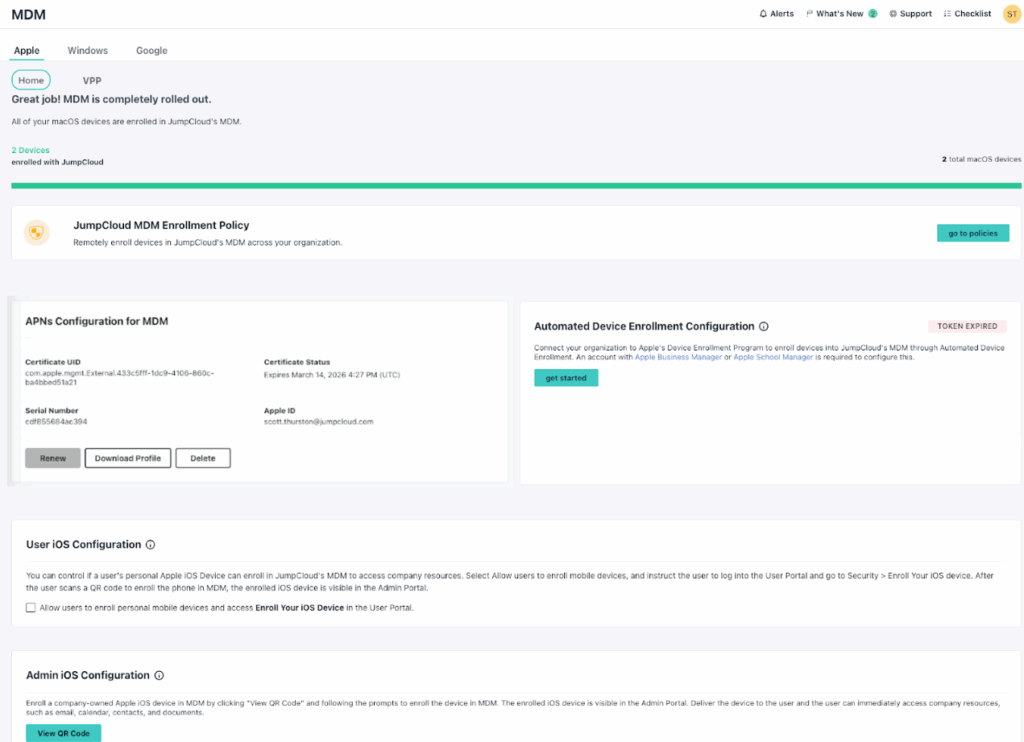Open Alerts from the top bar
Image resolution: width=1024 pixels, height=742 pixels.
tap(776, 14)
